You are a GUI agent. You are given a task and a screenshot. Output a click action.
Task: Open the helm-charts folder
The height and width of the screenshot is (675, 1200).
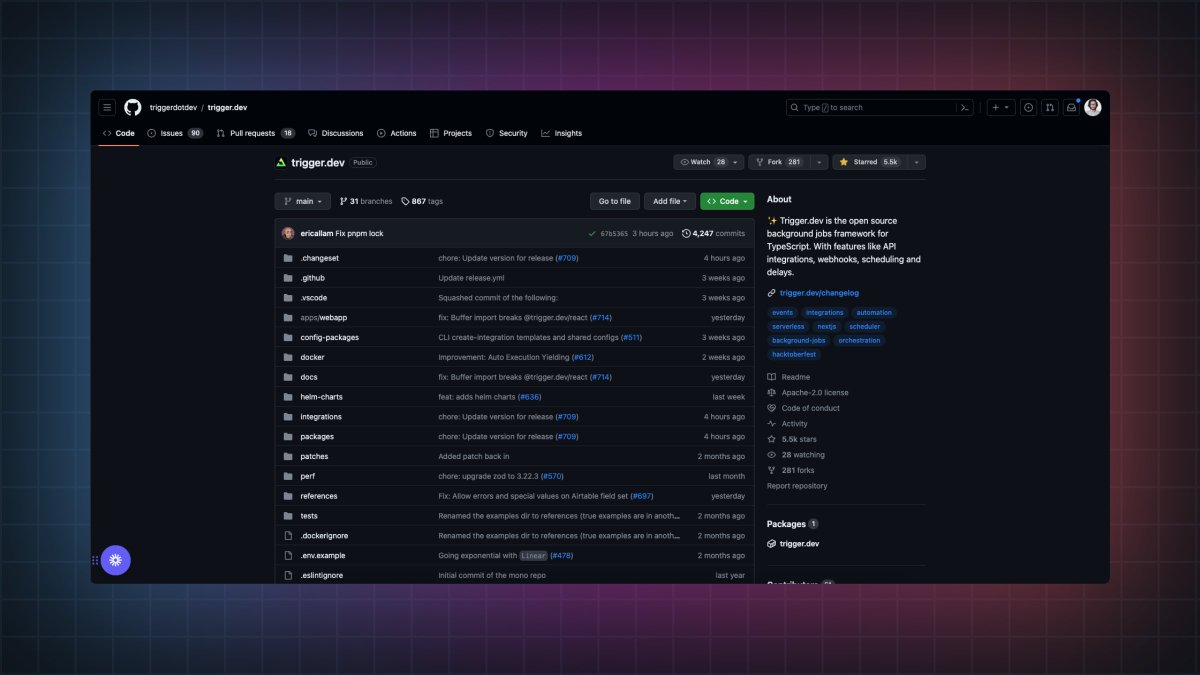pos(321,397)
